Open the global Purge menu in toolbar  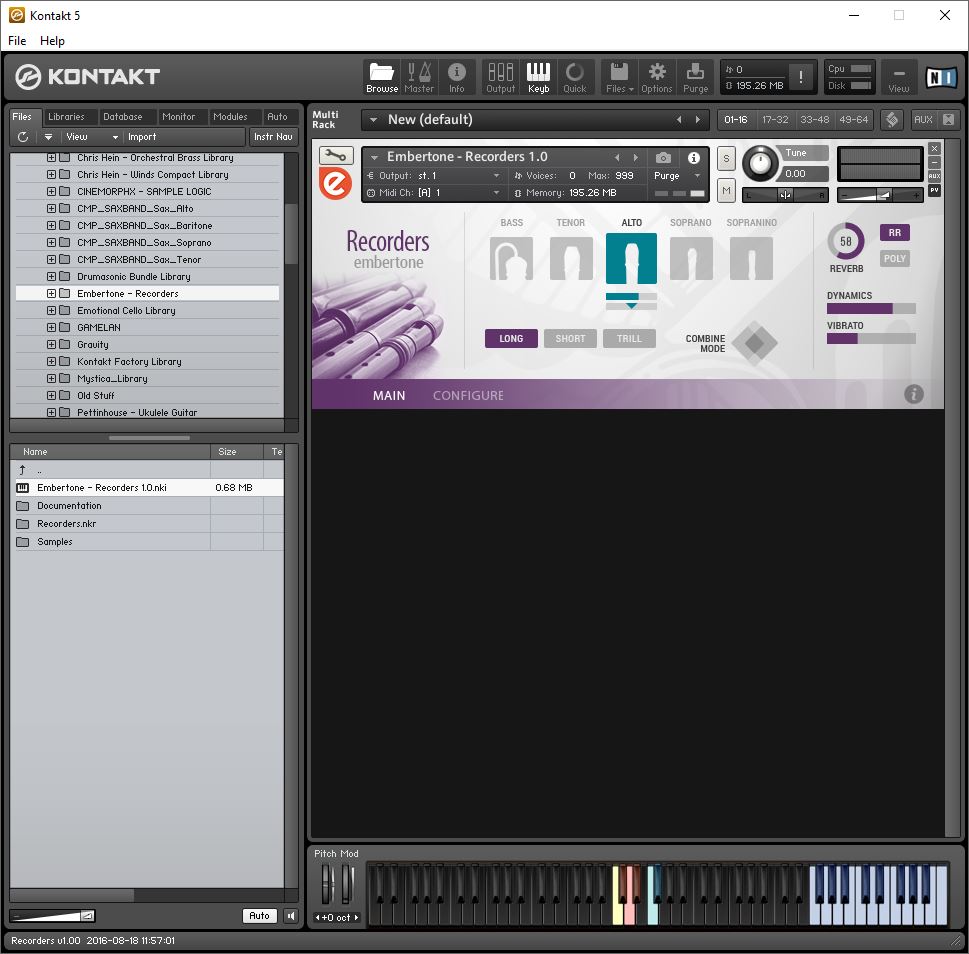[x=695, y=77]
